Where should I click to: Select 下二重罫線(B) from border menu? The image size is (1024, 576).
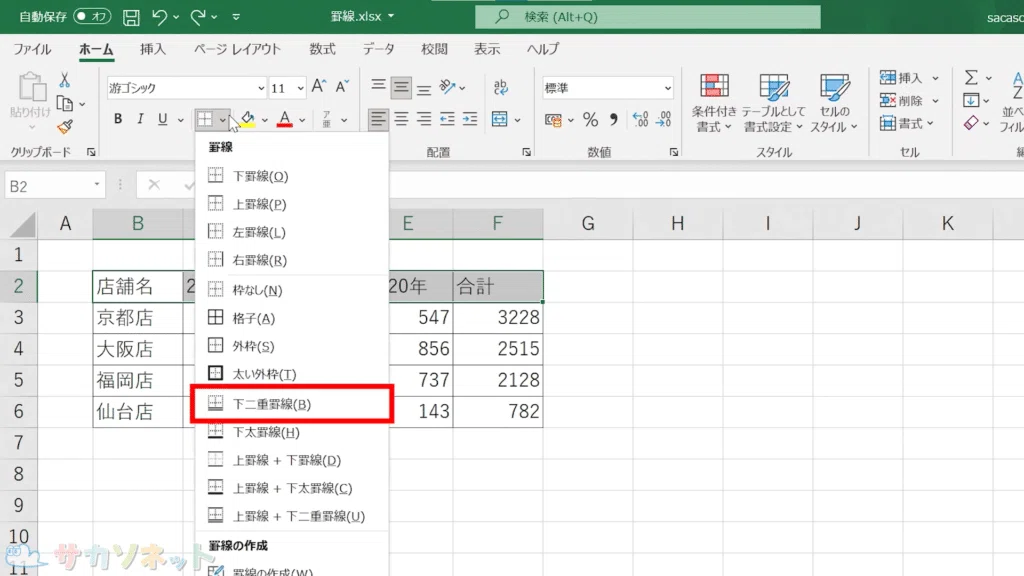coord(292,404)
